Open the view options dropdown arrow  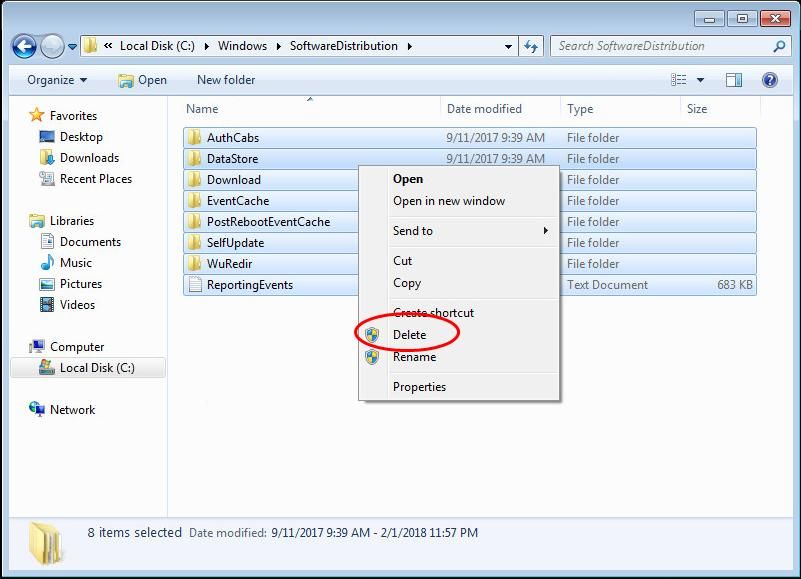[x=700, y=80]
